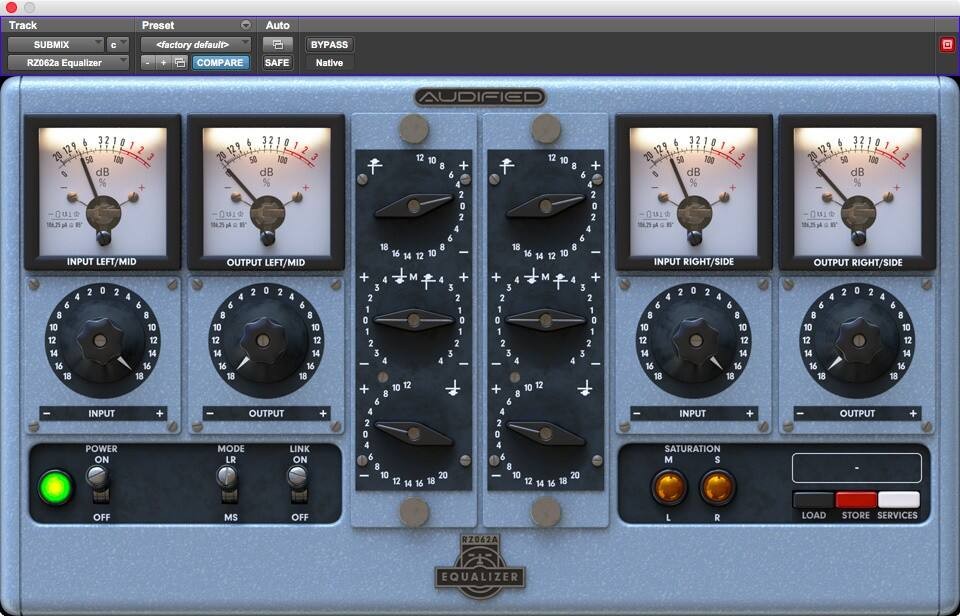Click right channel low shelf EQ knob
Screen dimensions: 960x616
click(x=546, y=434)
